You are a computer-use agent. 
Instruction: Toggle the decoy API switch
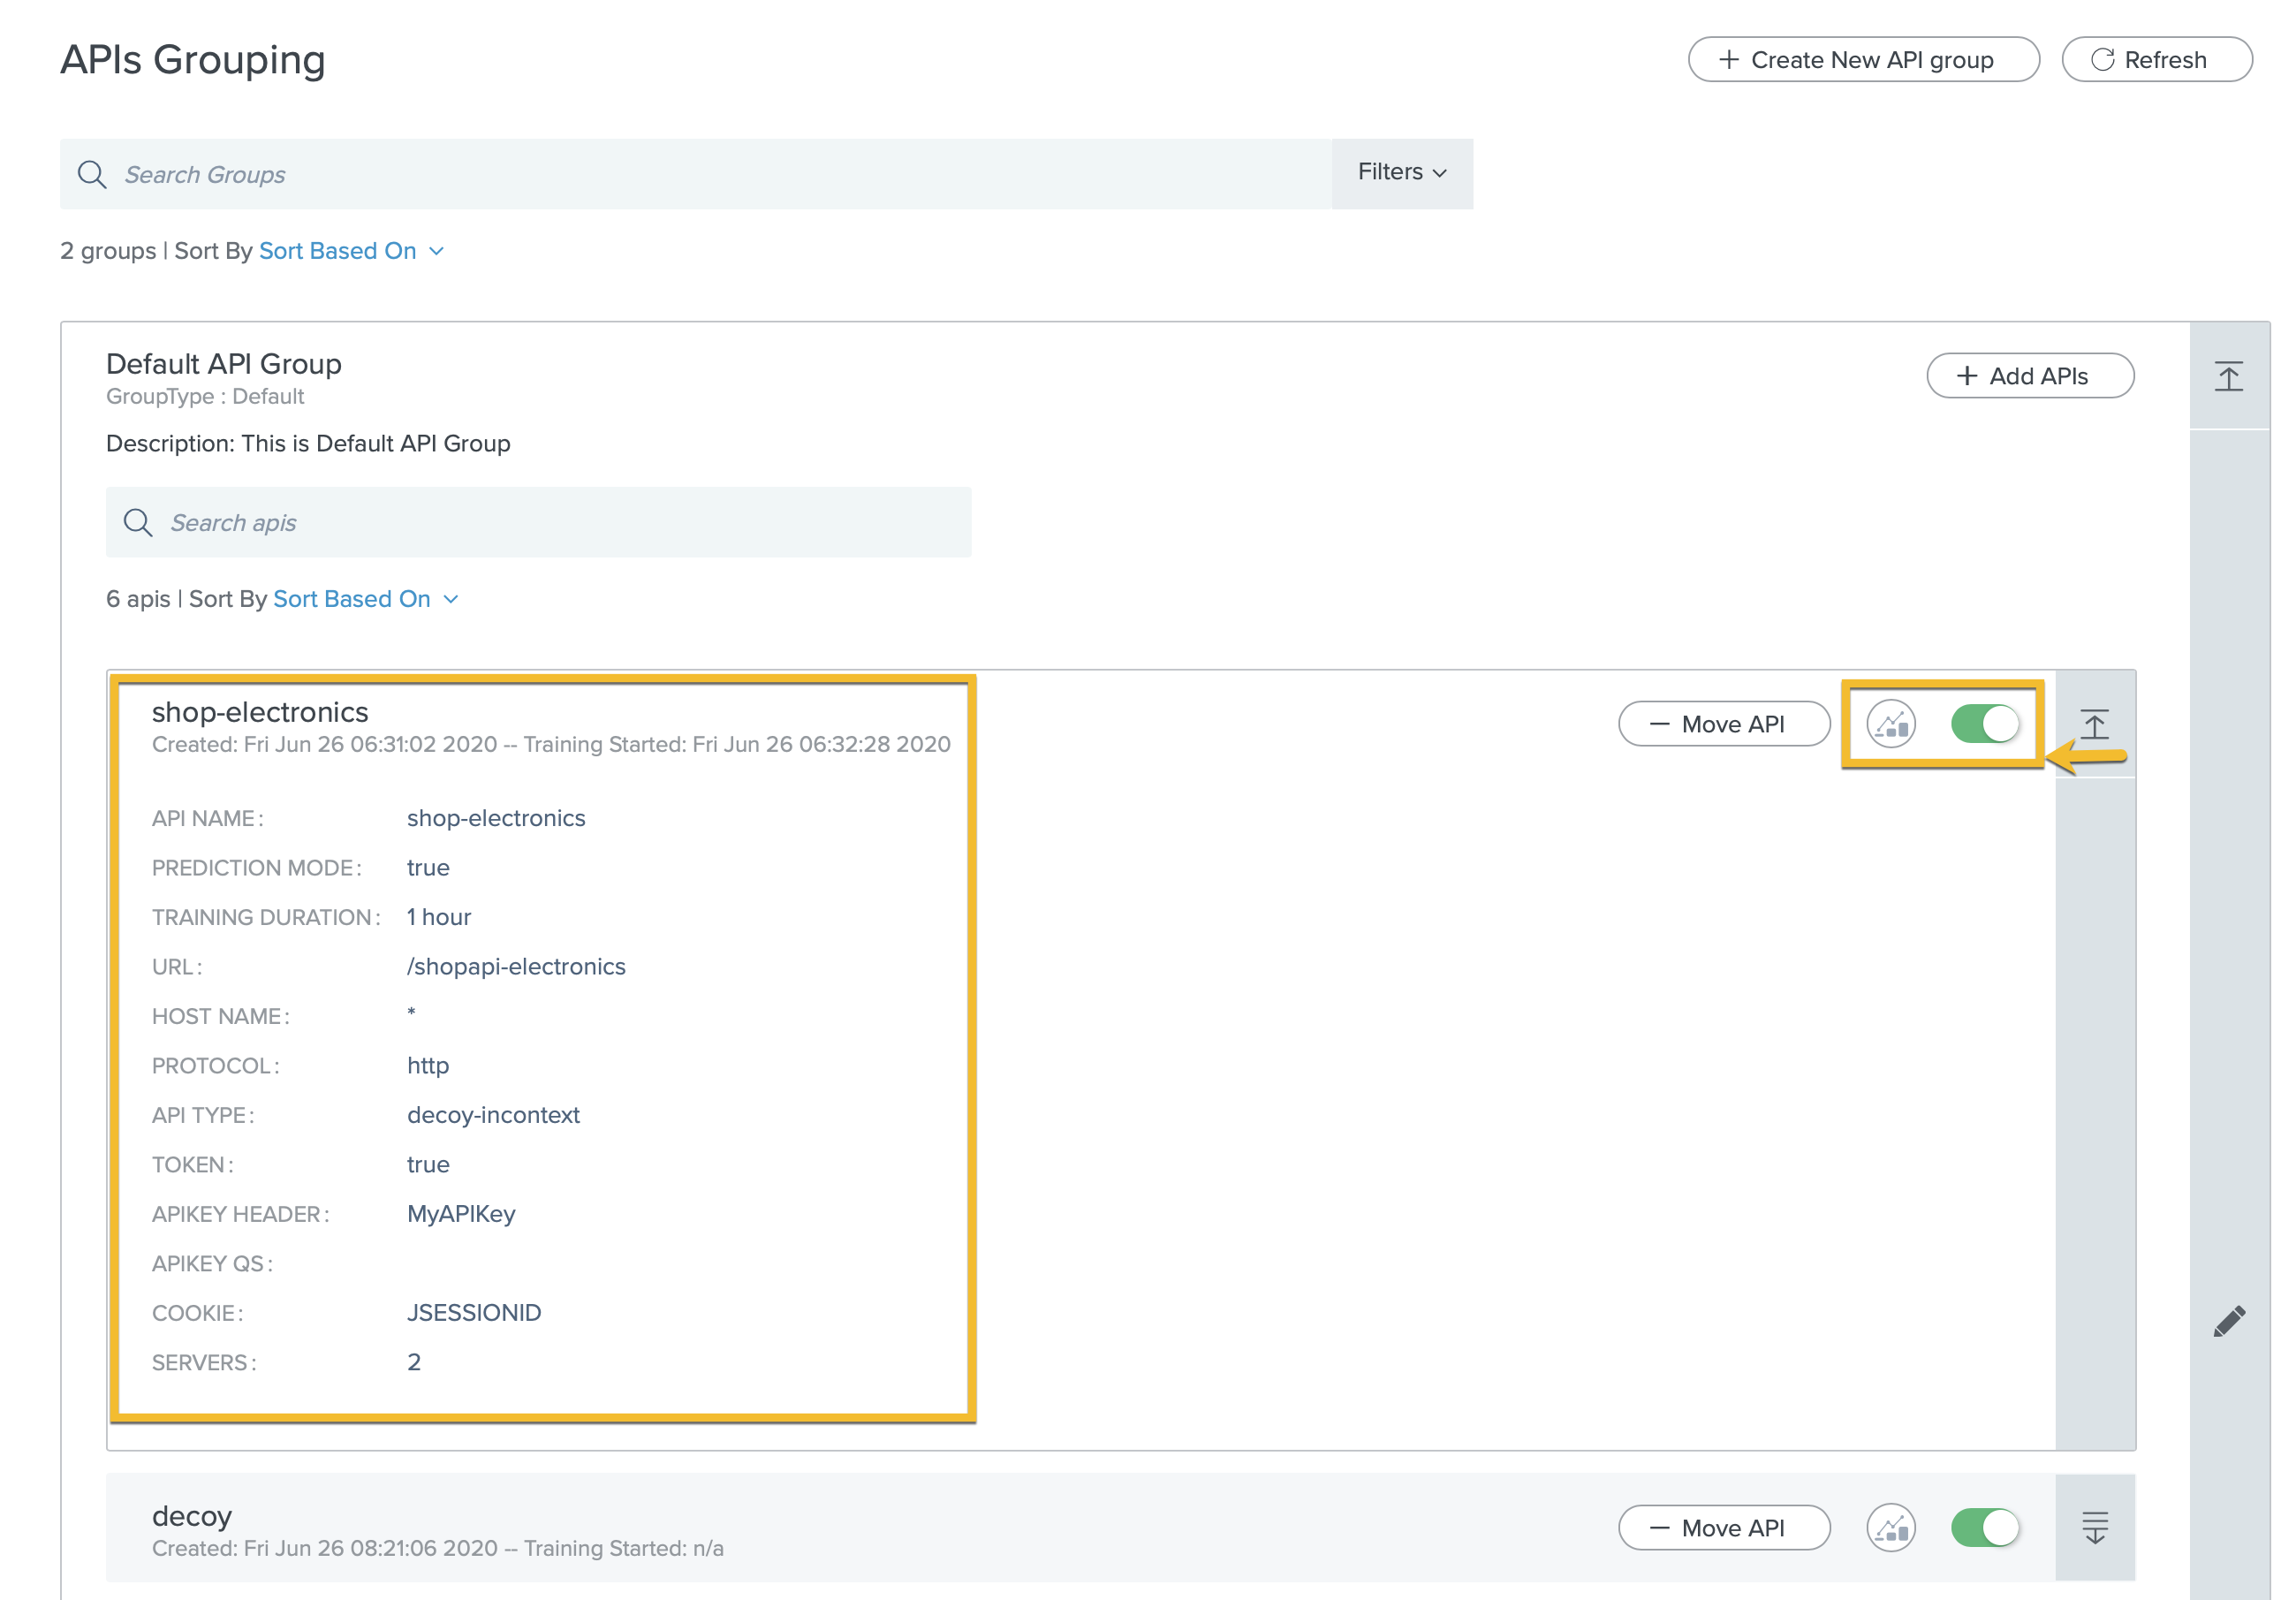click(x=1985, y=1527)
